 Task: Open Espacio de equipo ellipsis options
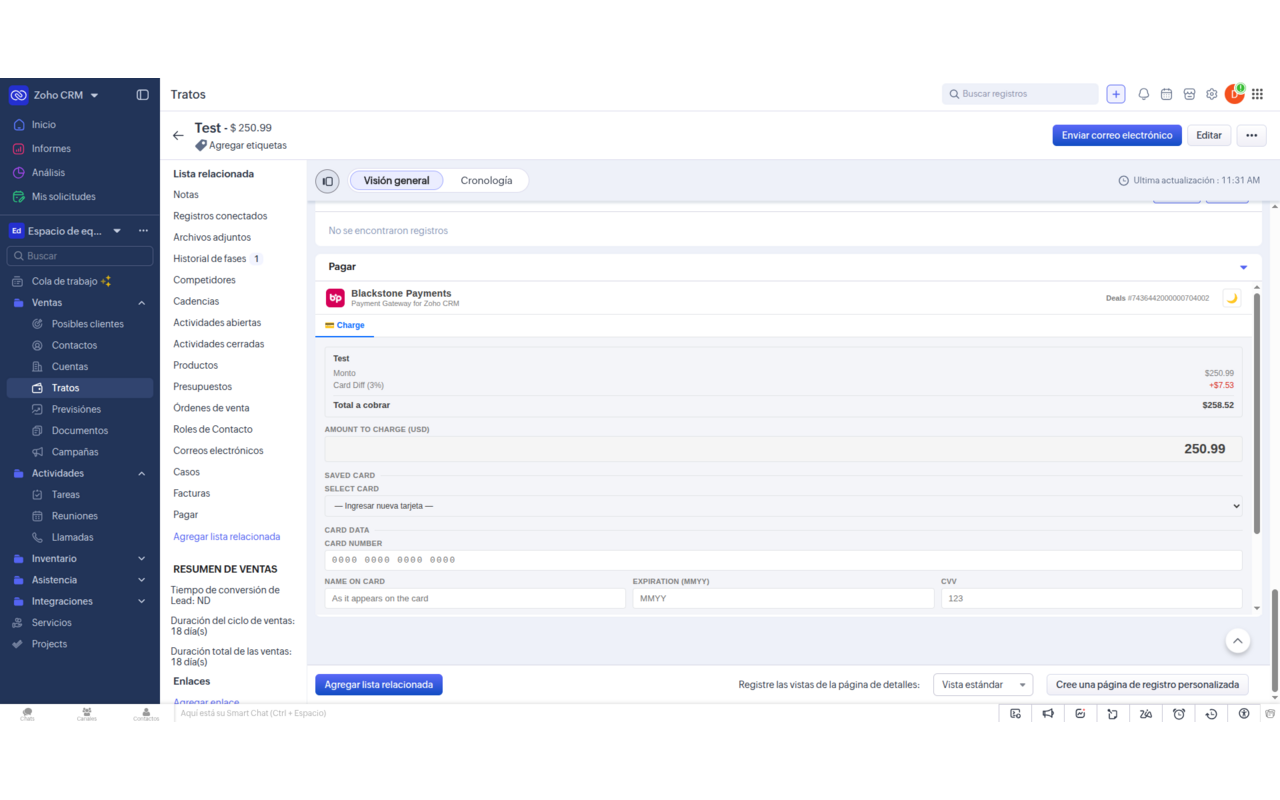click(143, 231)
